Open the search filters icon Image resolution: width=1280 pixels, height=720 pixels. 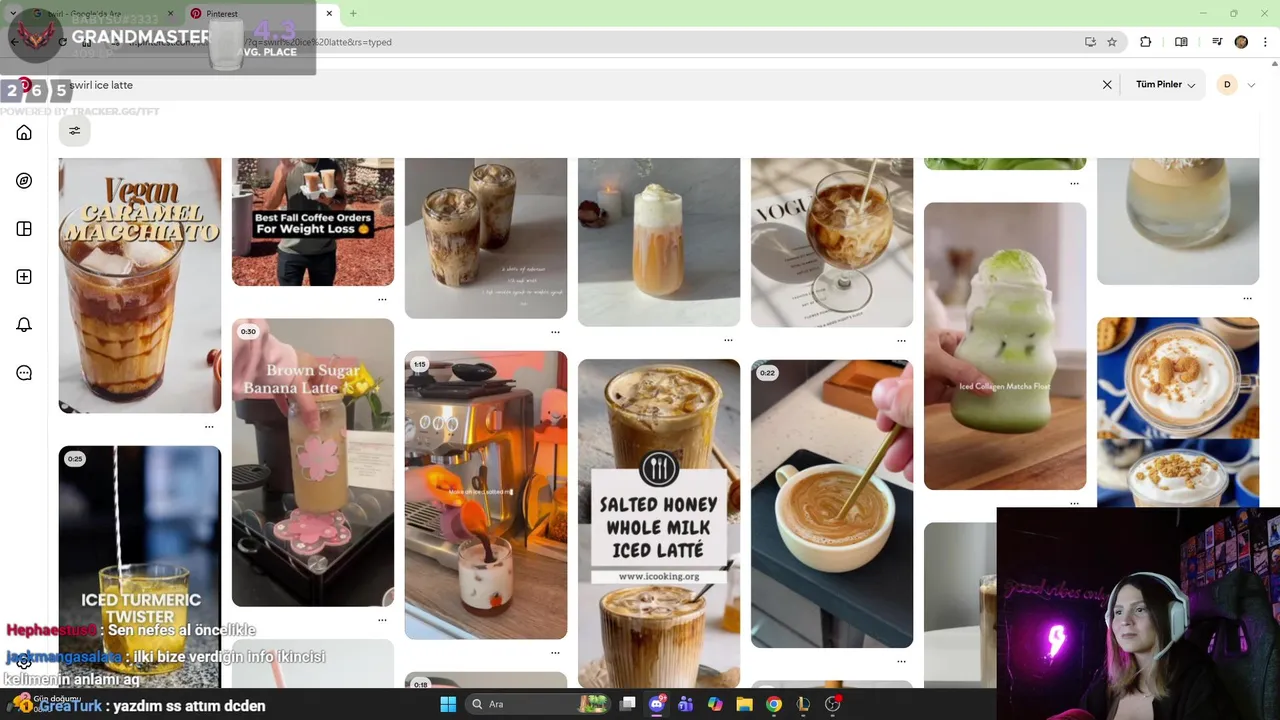tap(74, 131)
